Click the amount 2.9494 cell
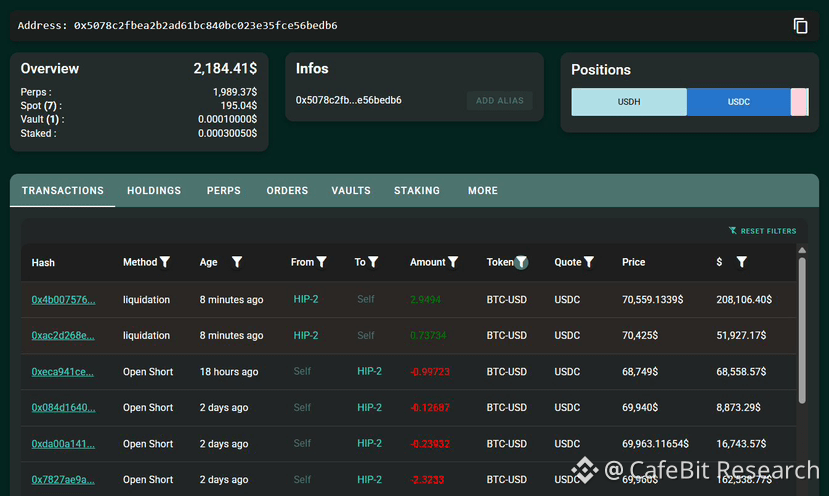829x496 pixels. pyautogui.click(x=426, y=300)
